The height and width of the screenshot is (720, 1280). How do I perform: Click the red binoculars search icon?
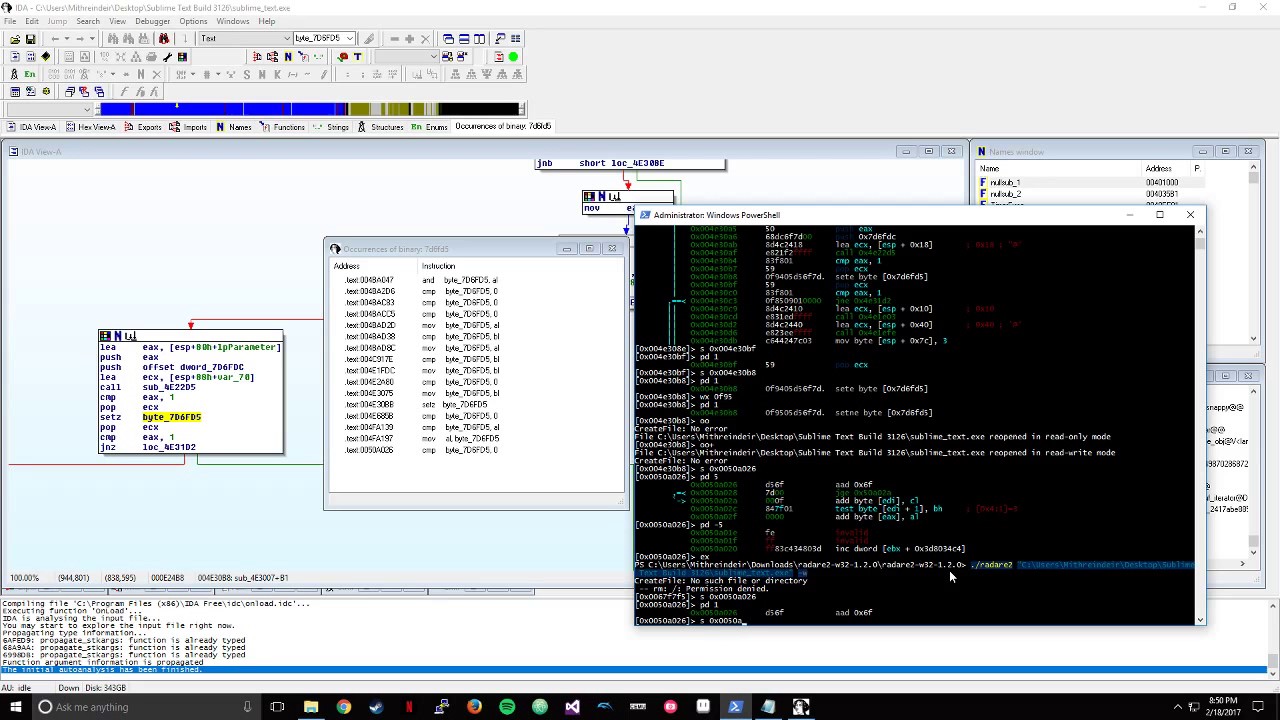(x=164, y=38)
